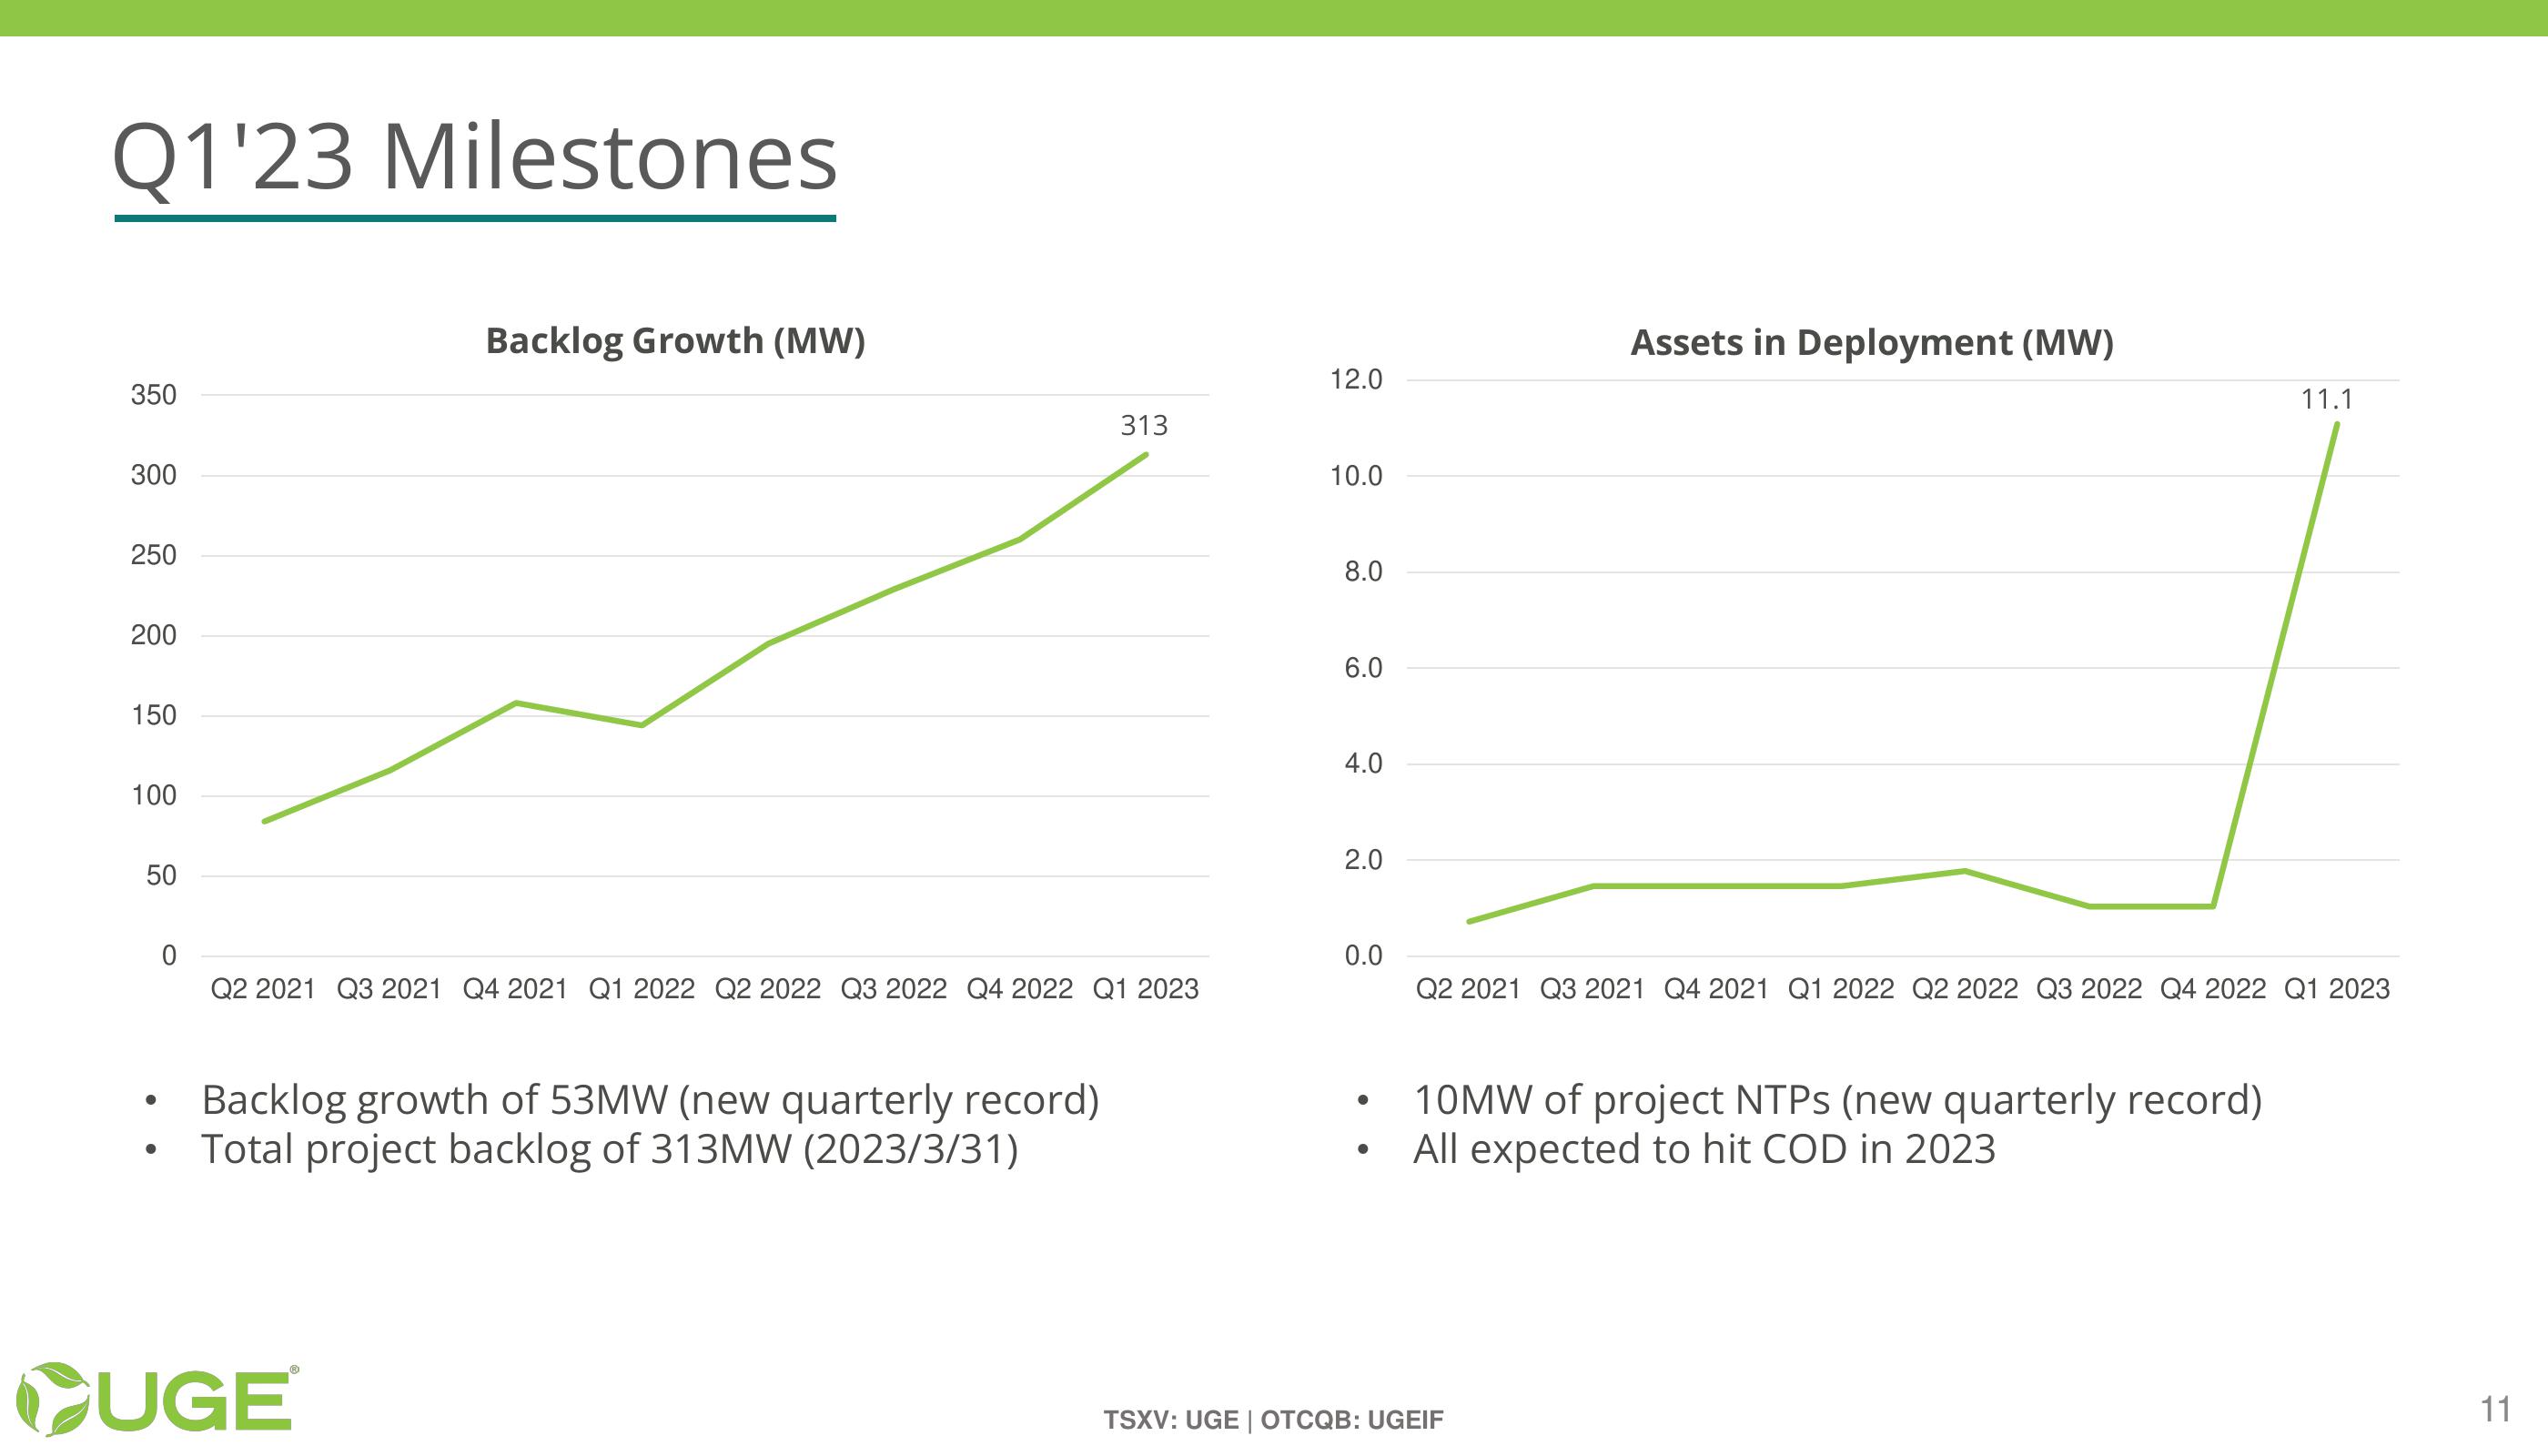Click the 2.0 y-axis label

pos(1363,860)
